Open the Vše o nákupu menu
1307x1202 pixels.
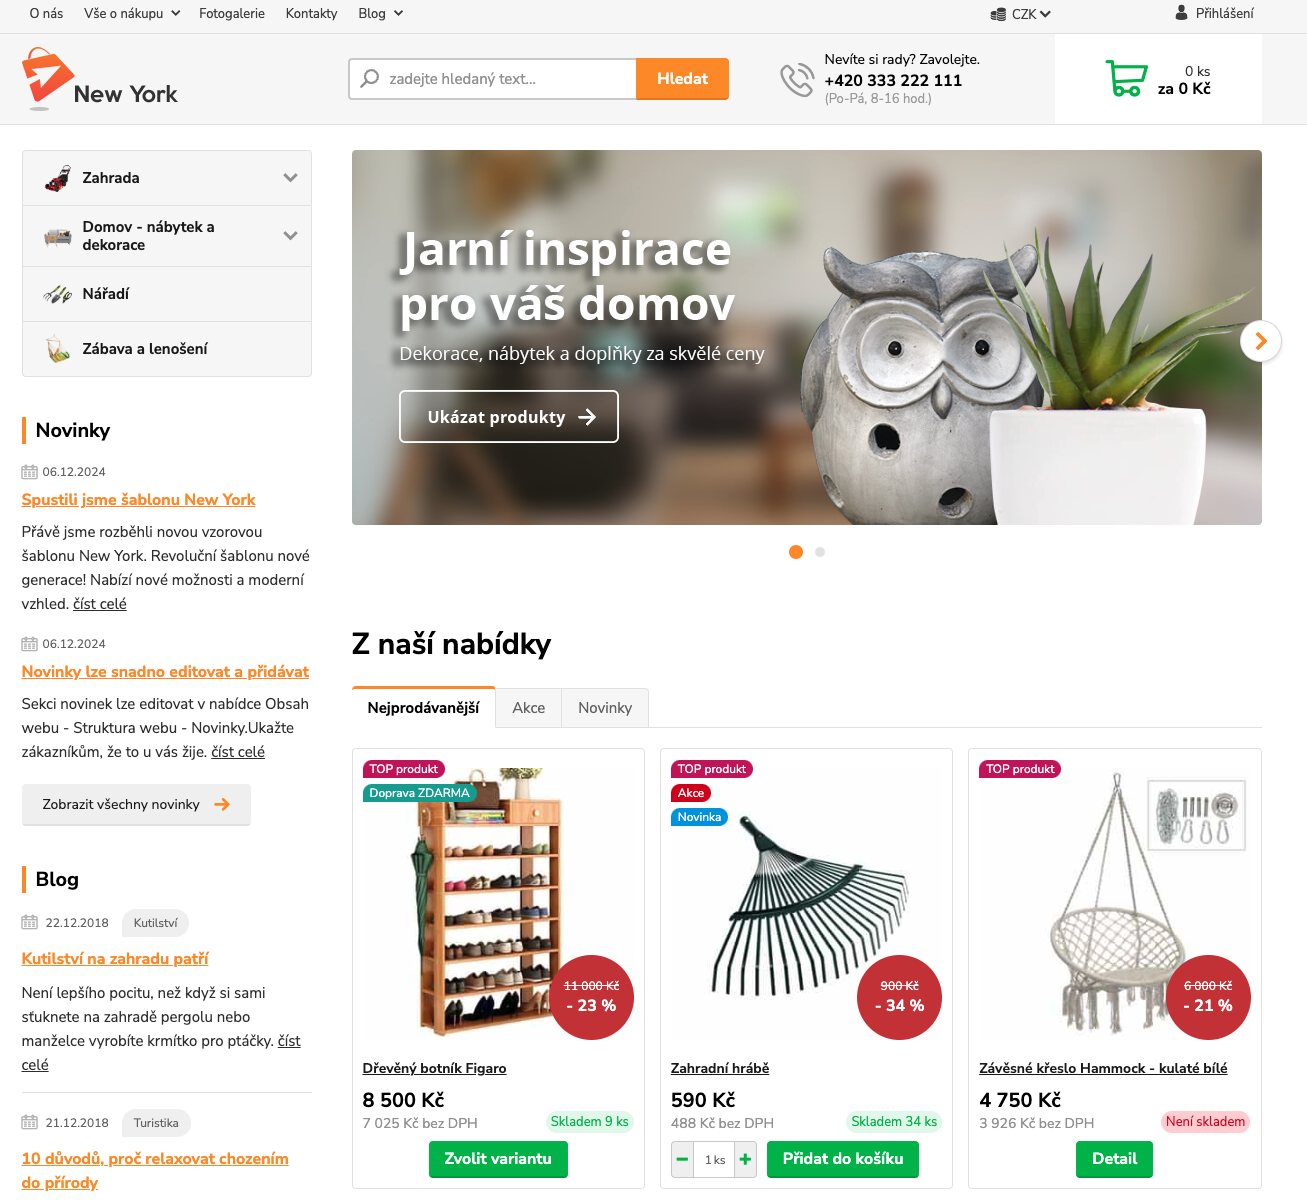132,13
